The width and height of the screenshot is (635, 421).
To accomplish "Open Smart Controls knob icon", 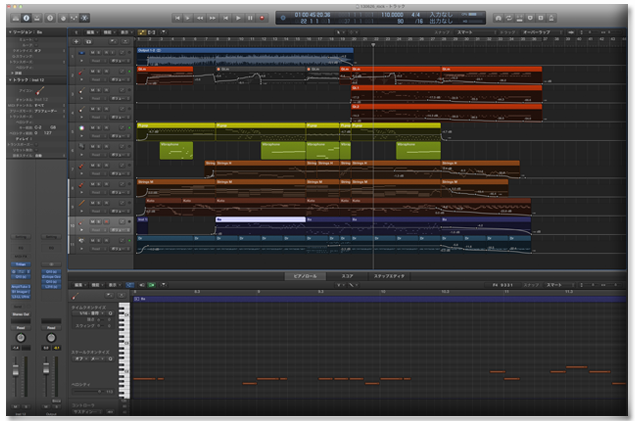I will tap(63, 18).
